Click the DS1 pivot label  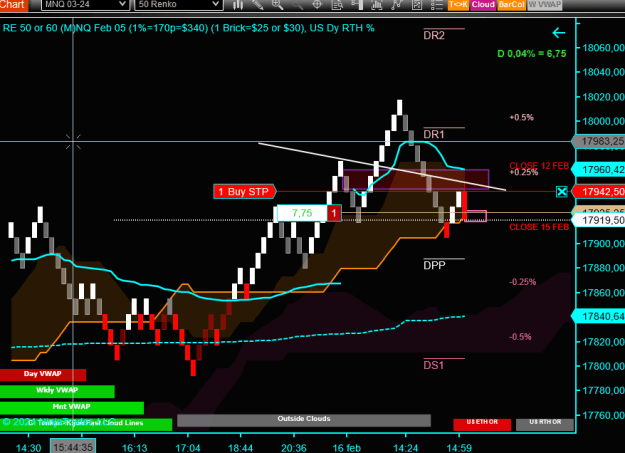pos(434,365)
